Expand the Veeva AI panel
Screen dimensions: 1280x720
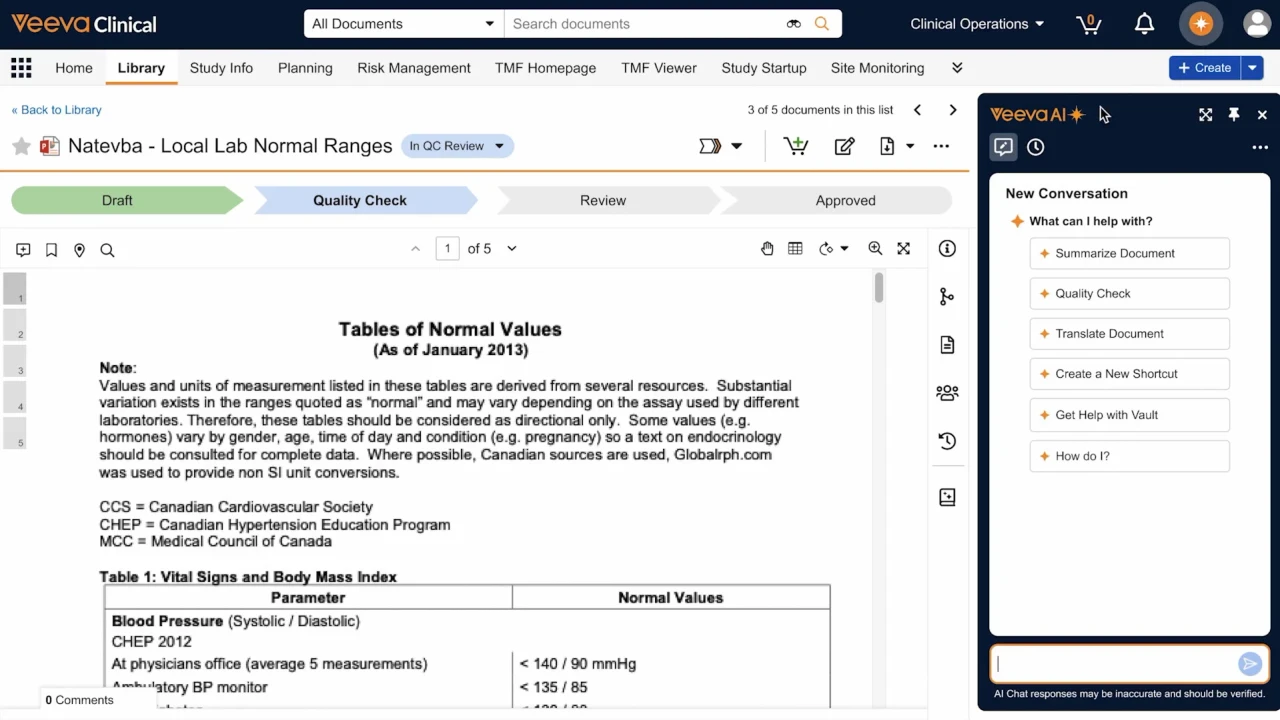point(1206,115)
